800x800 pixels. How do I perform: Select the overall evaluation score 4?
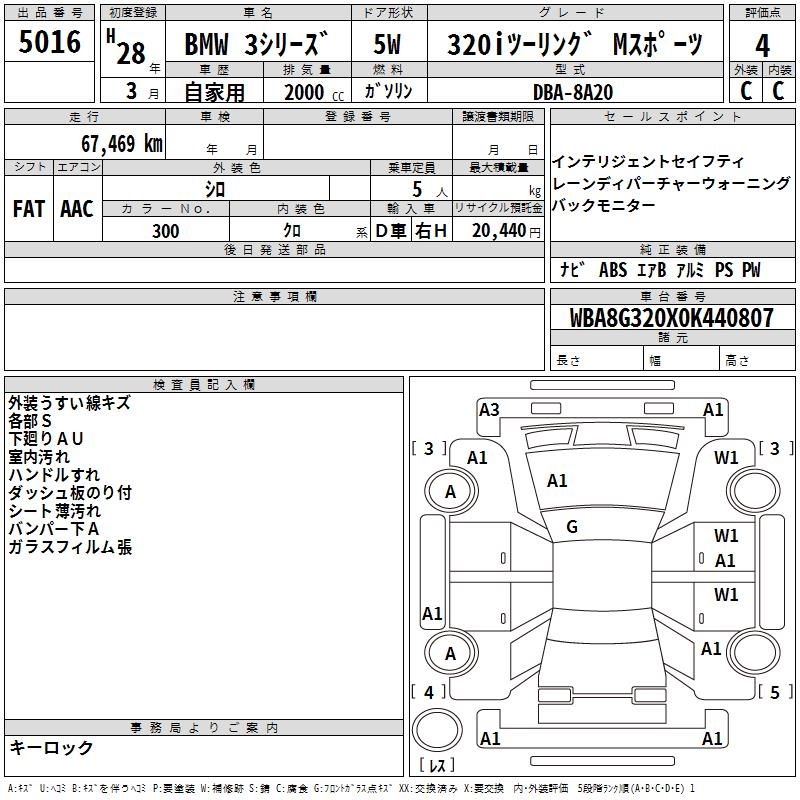[x=762, y=45]
